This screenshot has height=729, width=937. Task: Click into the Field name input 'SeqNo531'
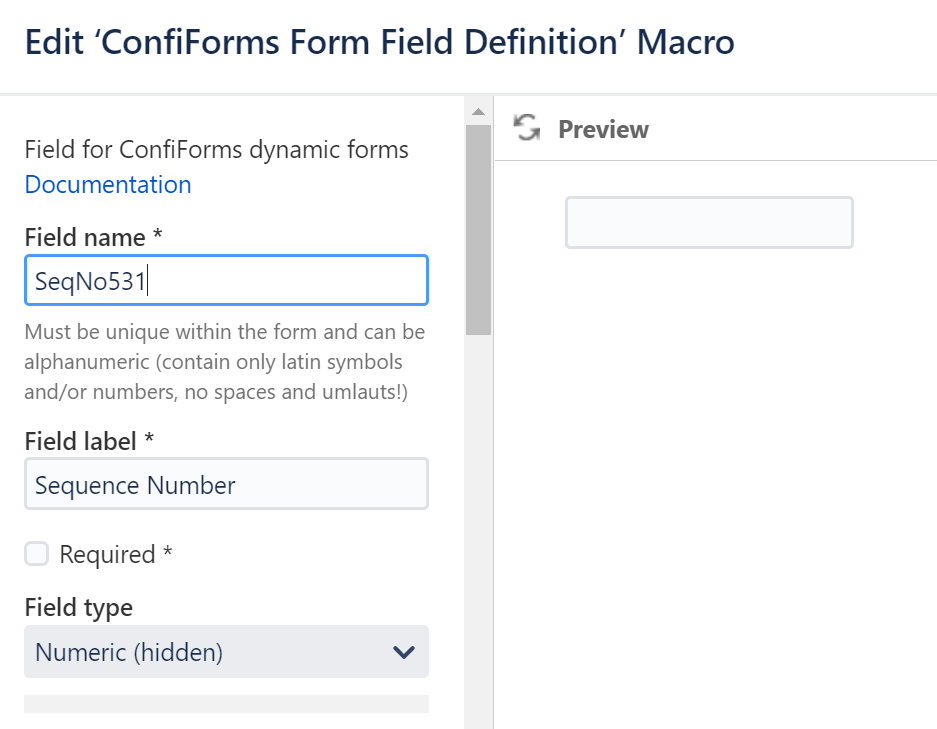pyautogui.click(x=226, y=281)
